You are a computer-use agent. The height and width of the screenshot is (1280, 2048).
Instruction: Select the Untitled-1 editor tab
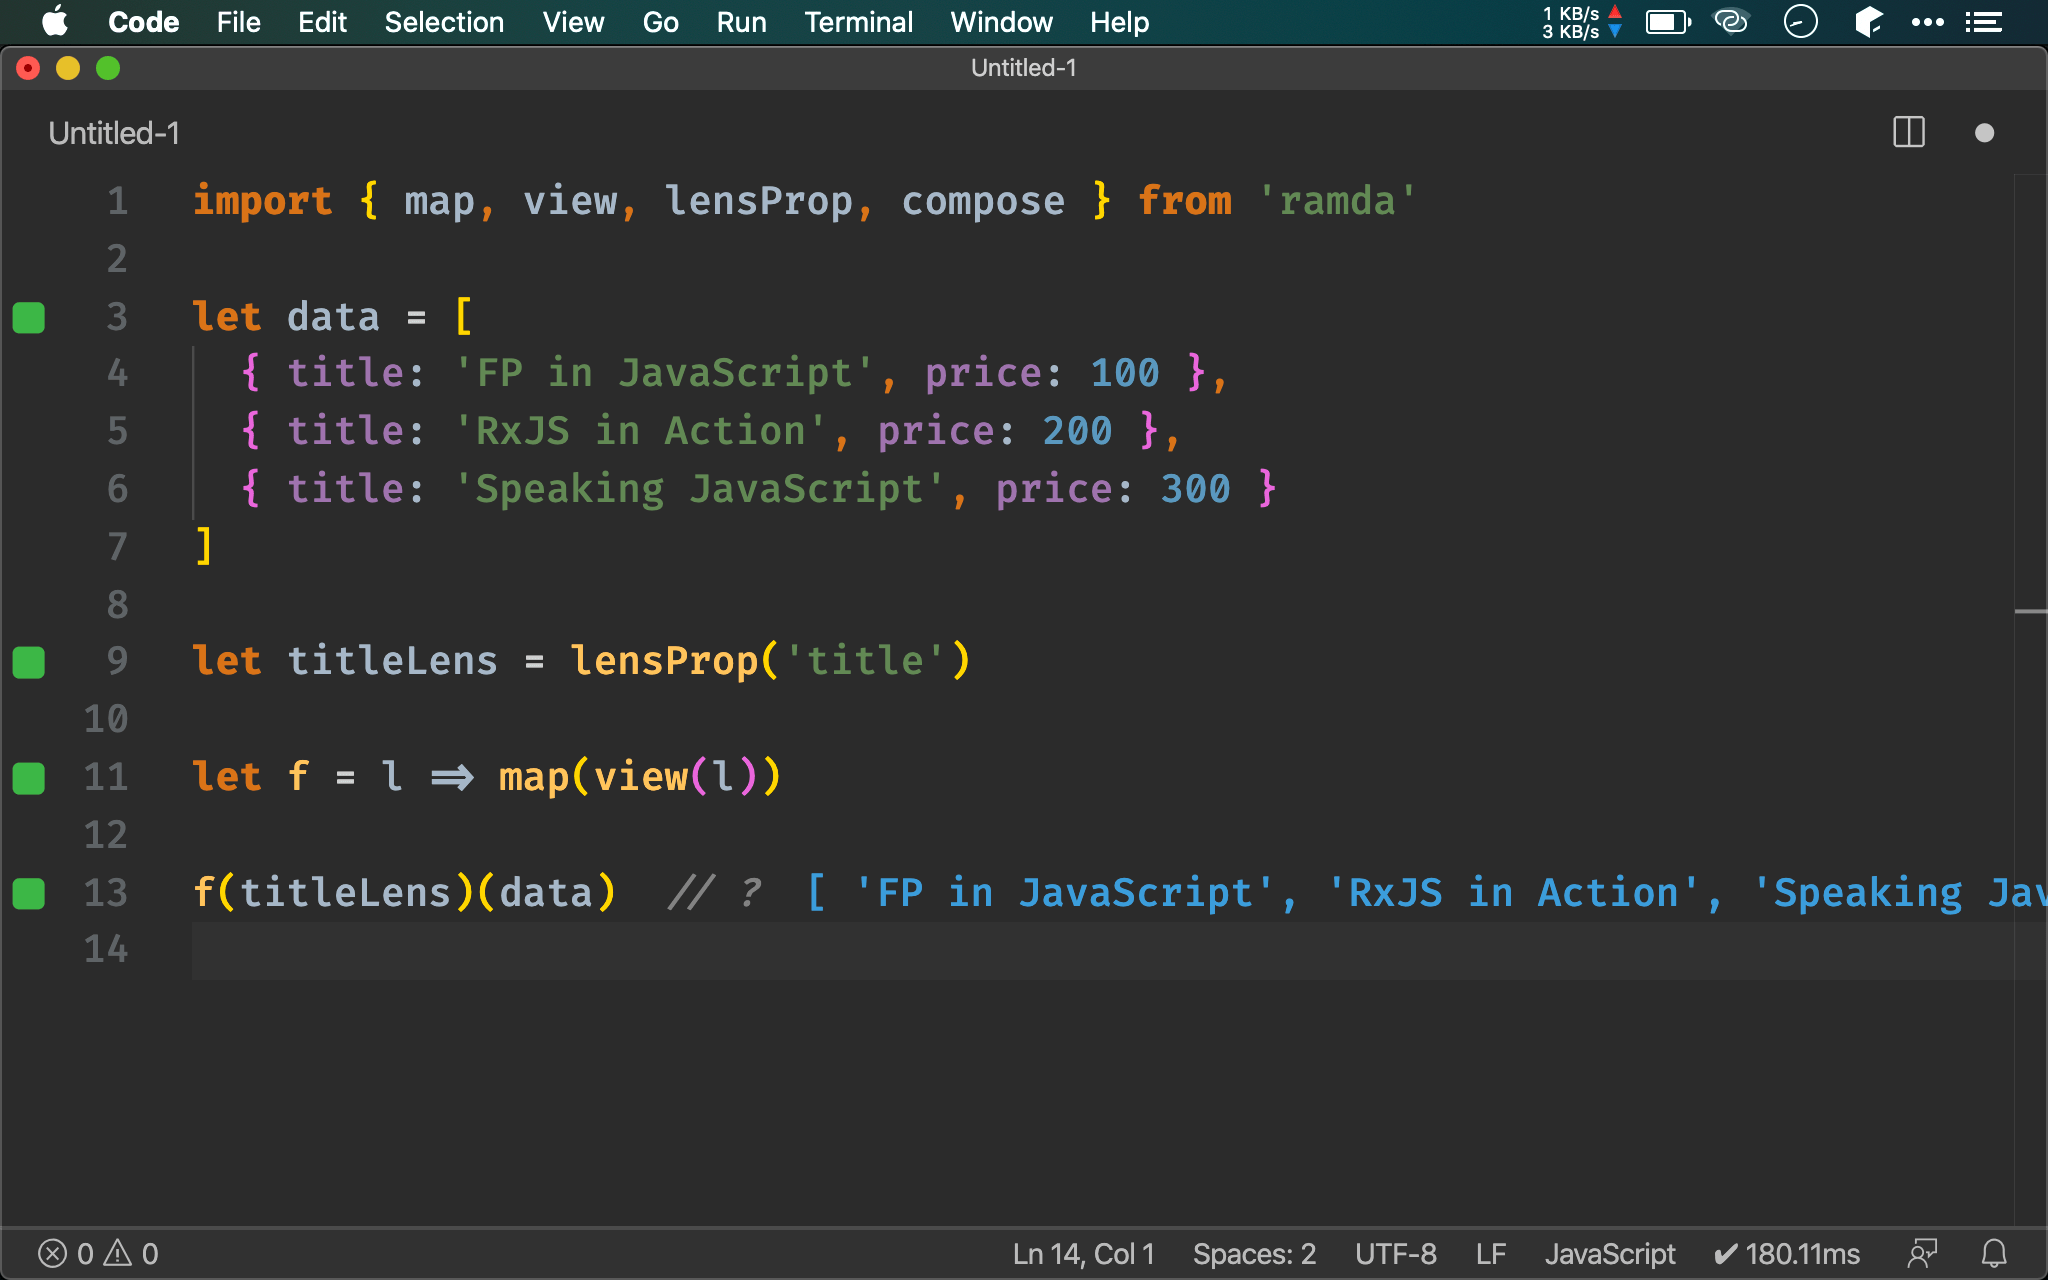[x=114, y=133]
